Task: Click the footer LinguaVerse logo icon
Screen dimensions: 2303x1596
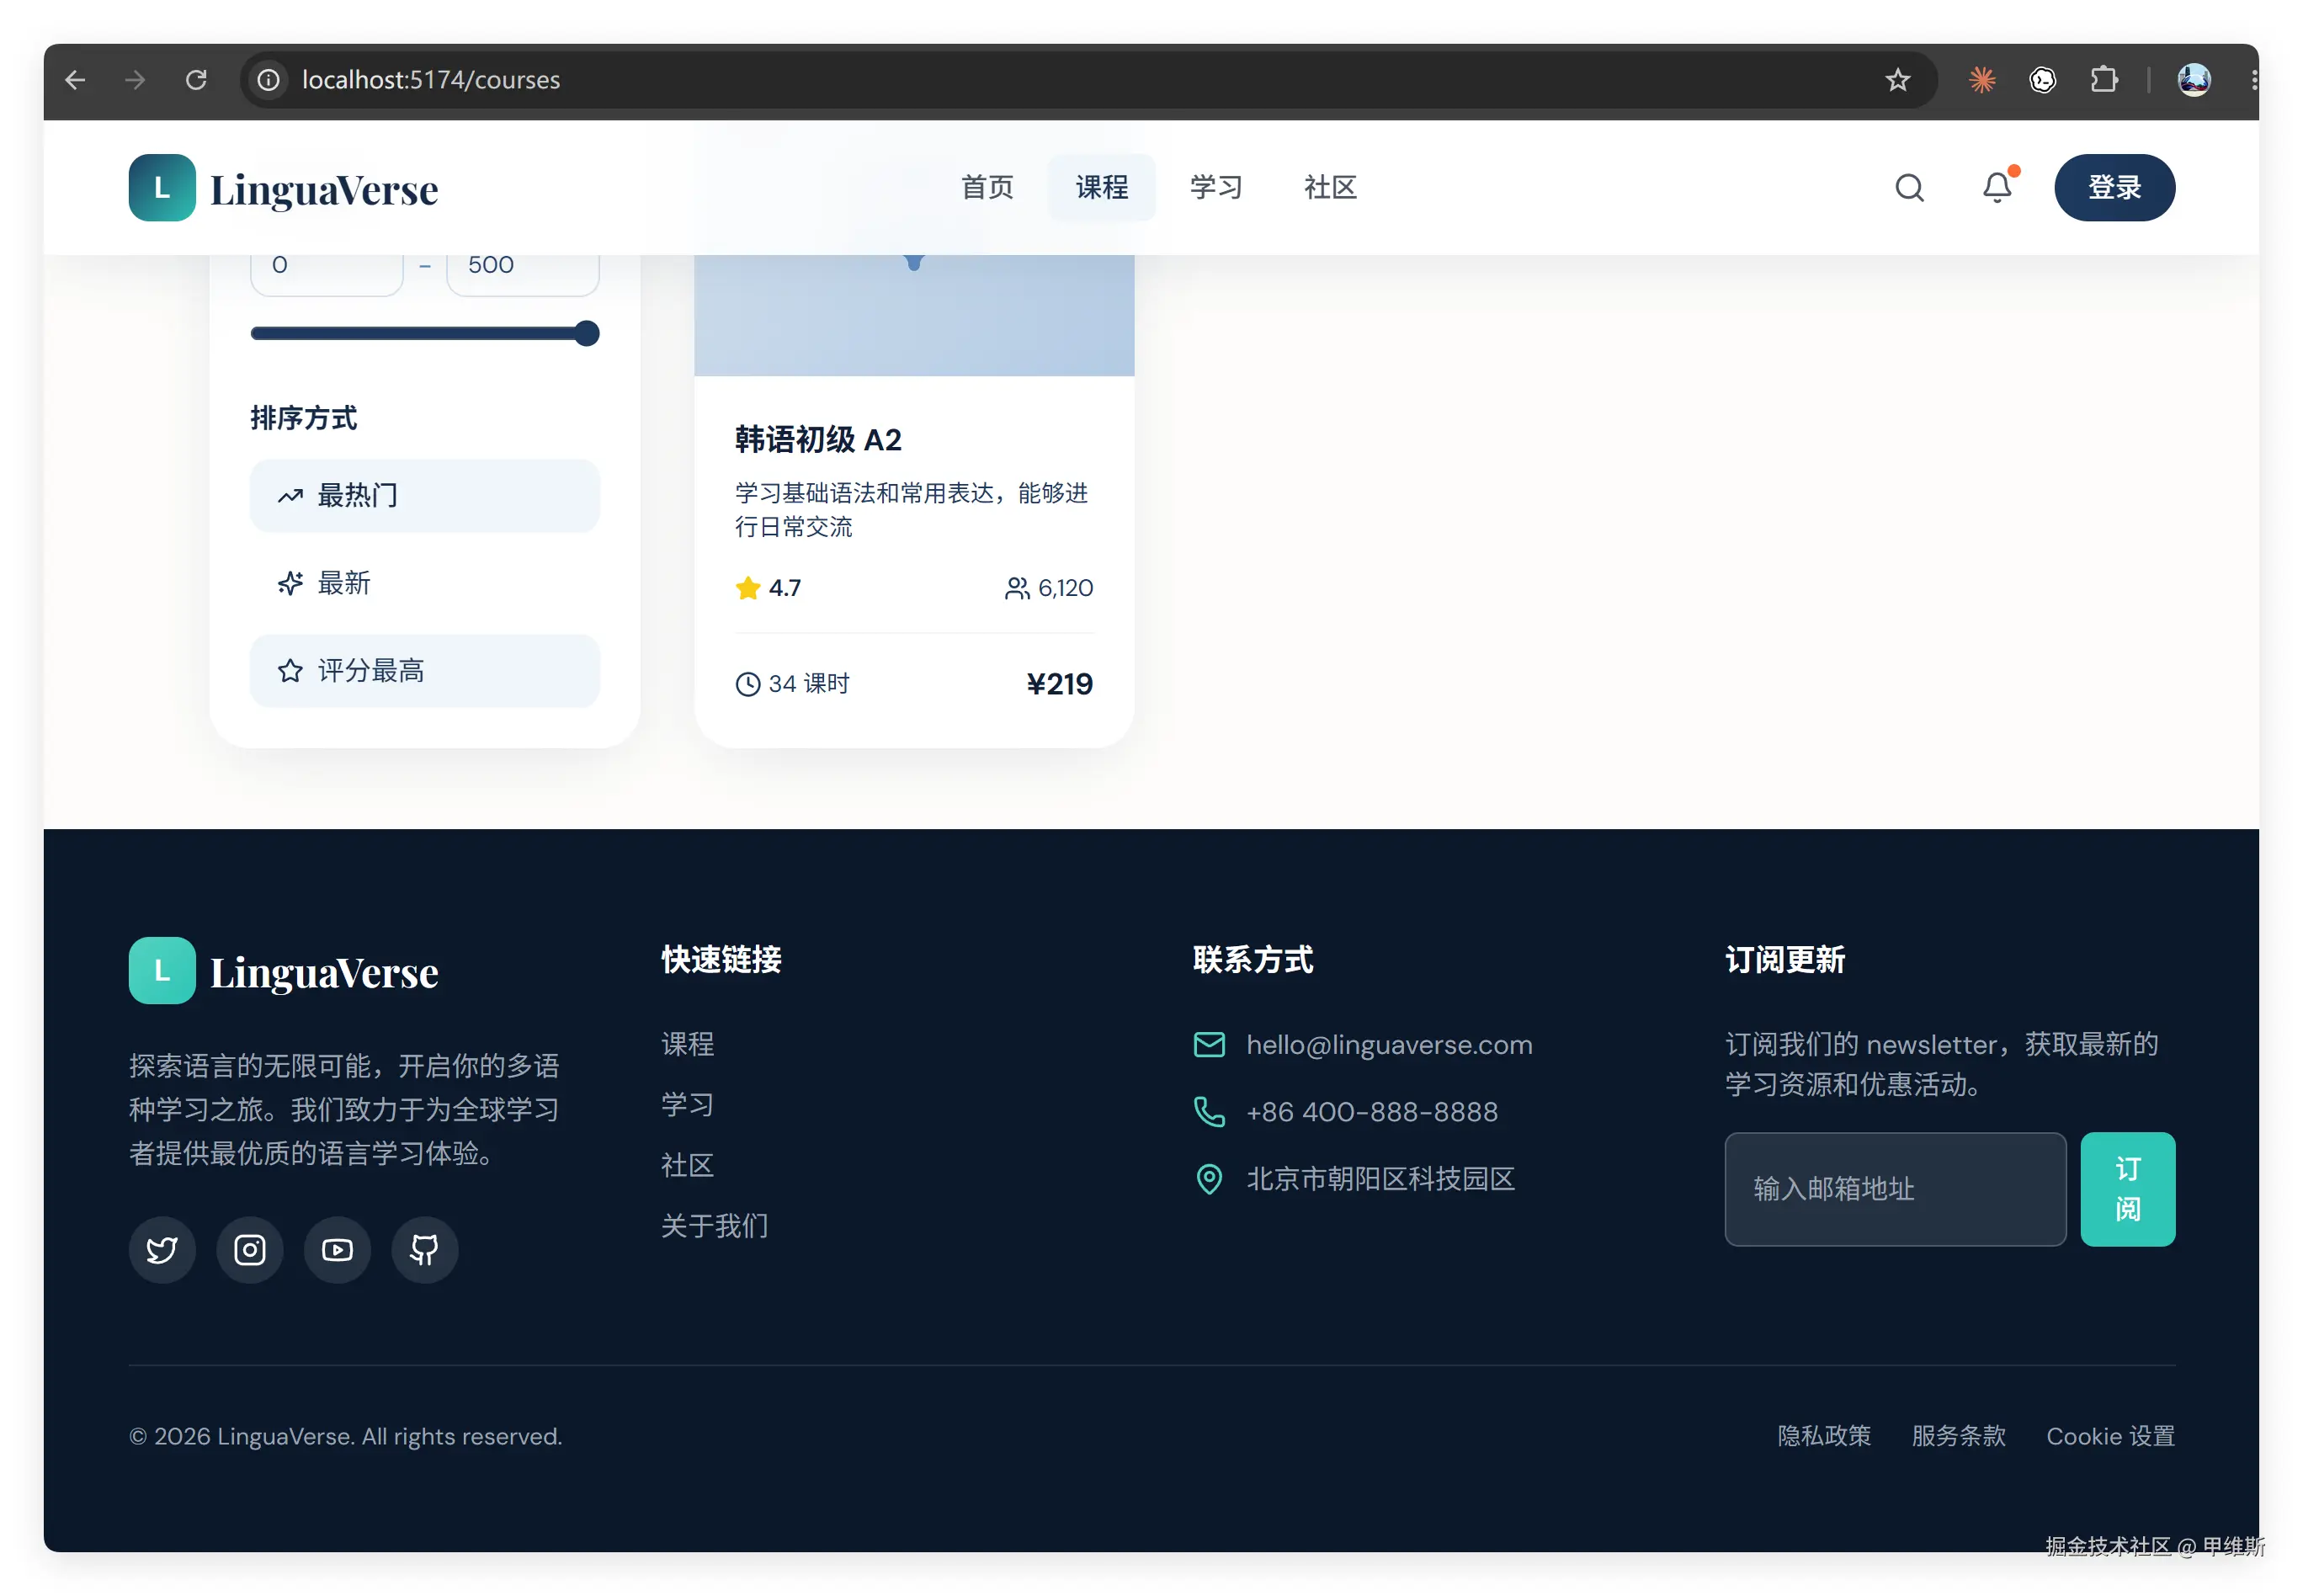Action: pyautogui.click(x=162, y=970)
